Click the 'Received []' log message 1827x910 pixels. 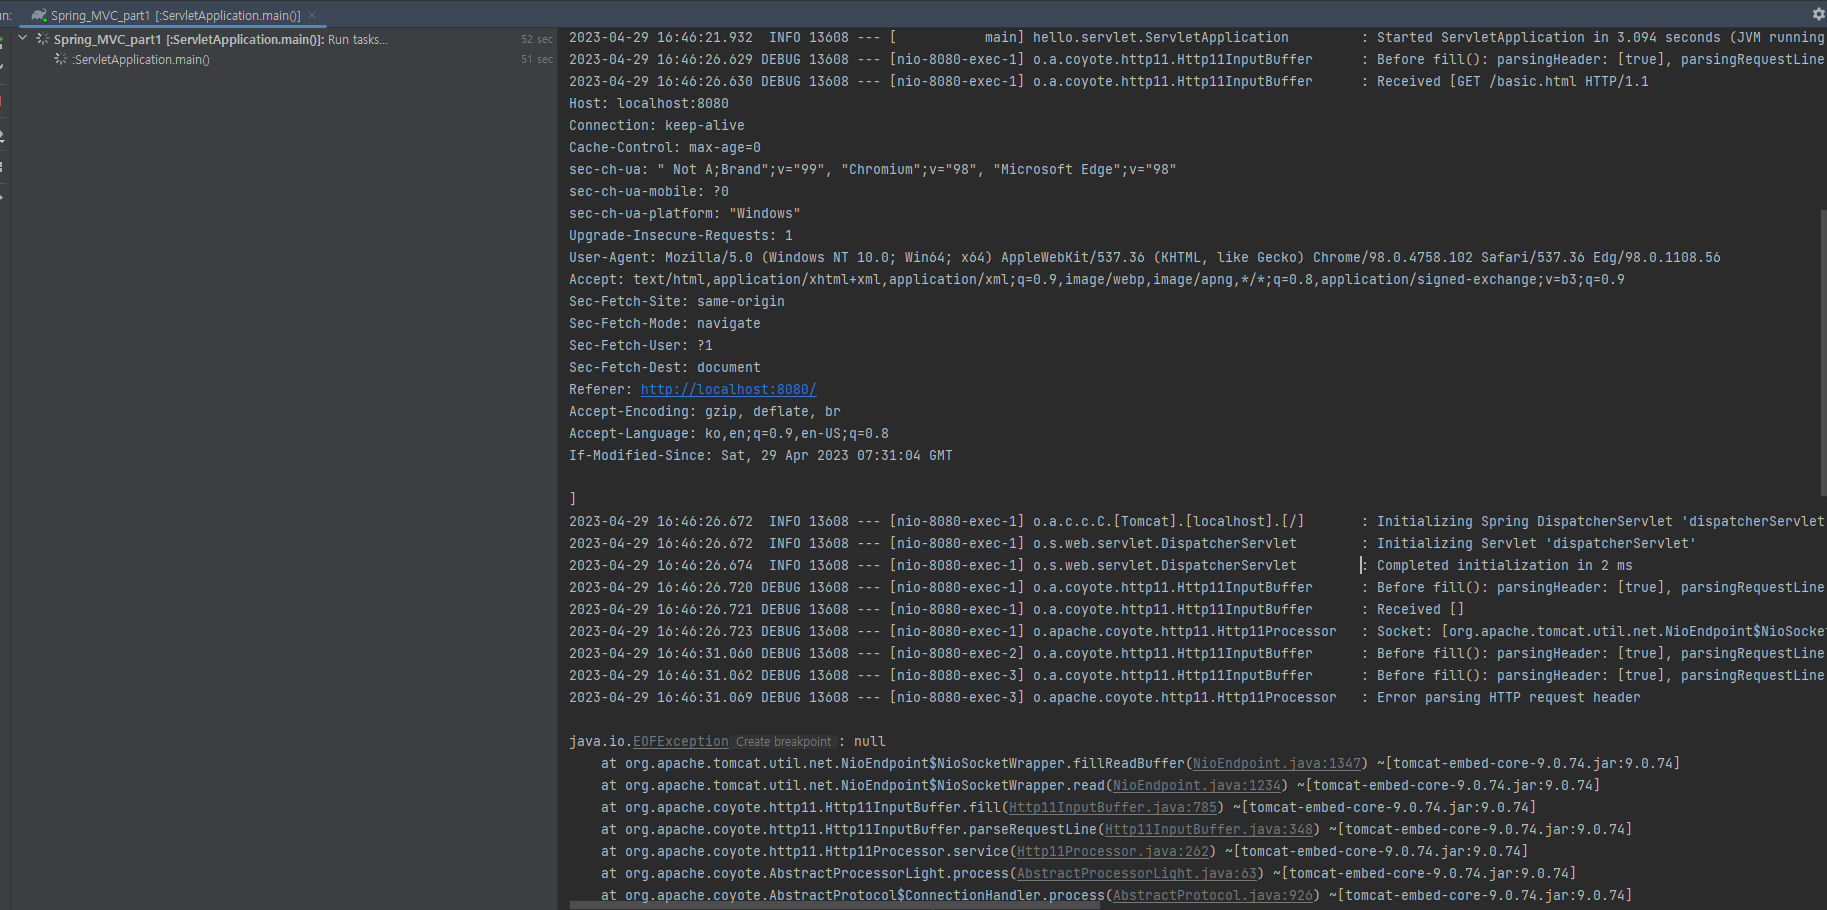(x=1420, y=609)
